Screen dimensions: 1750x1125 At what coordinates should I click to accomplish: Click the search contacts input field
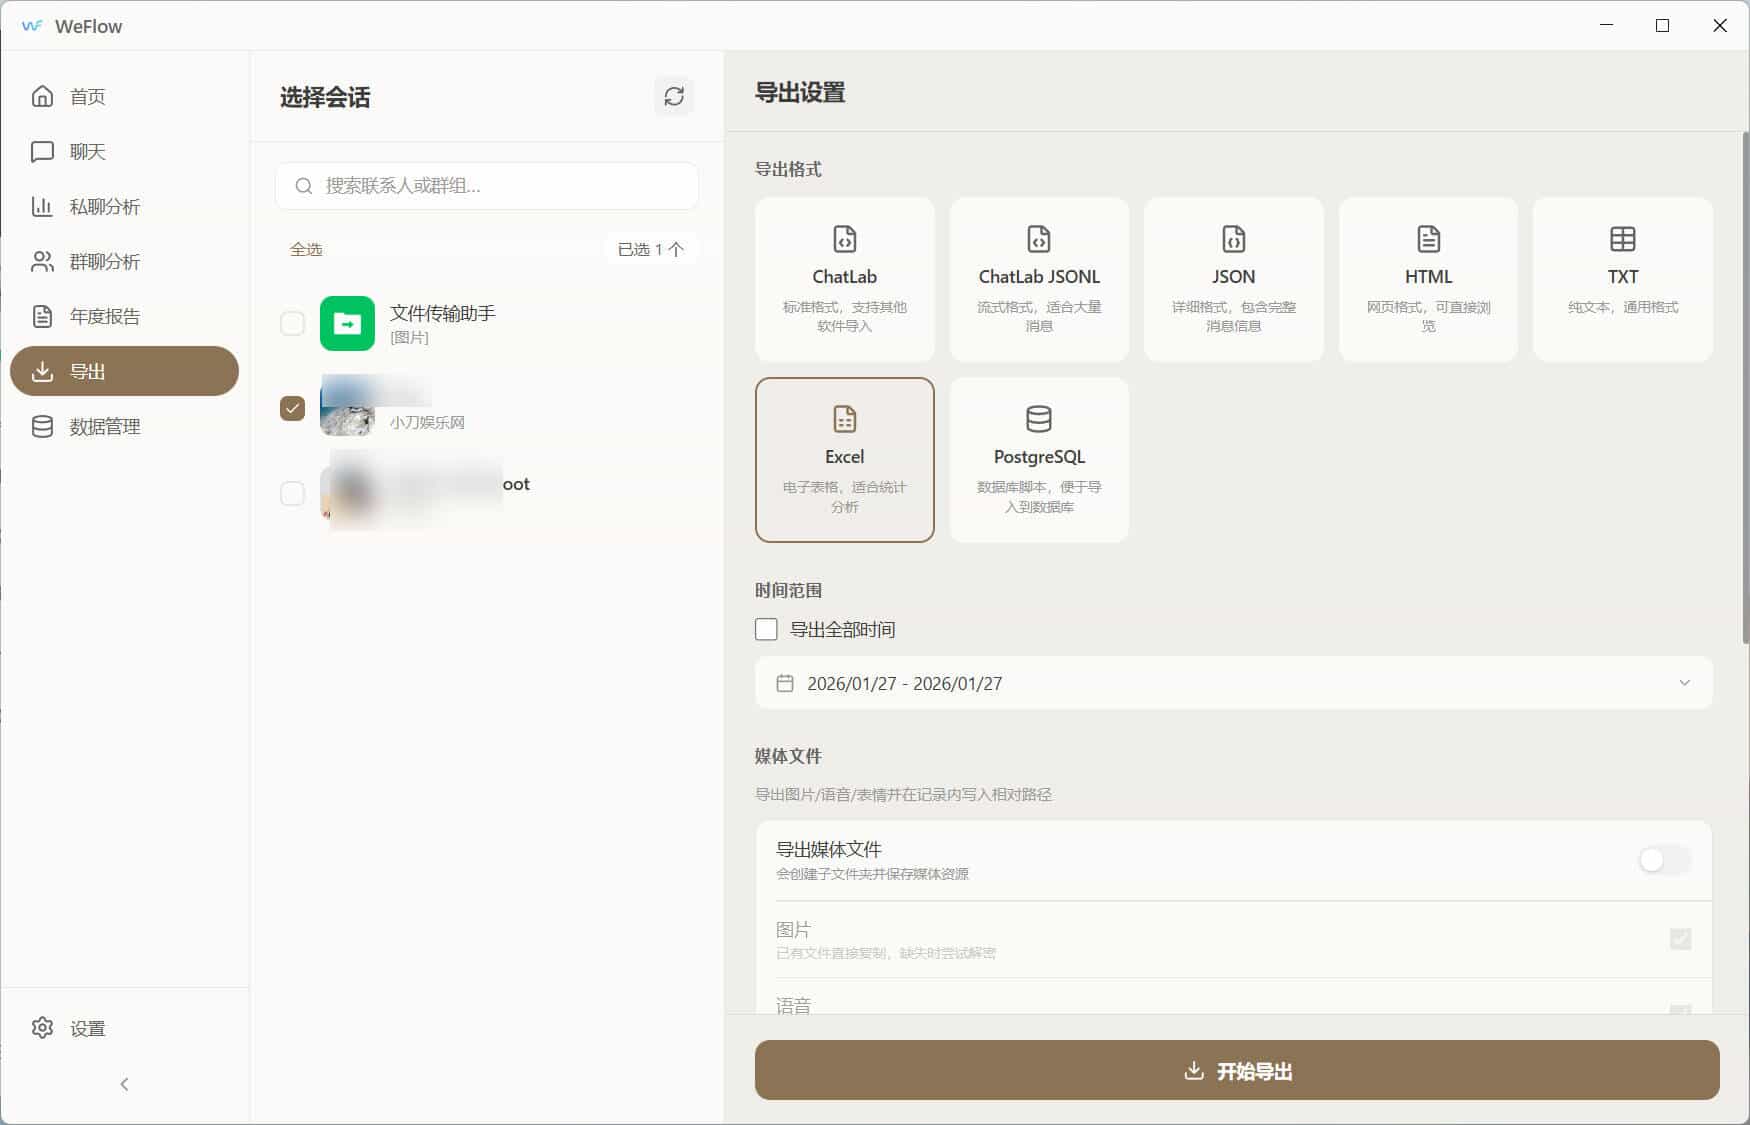(x=487, y=186)
